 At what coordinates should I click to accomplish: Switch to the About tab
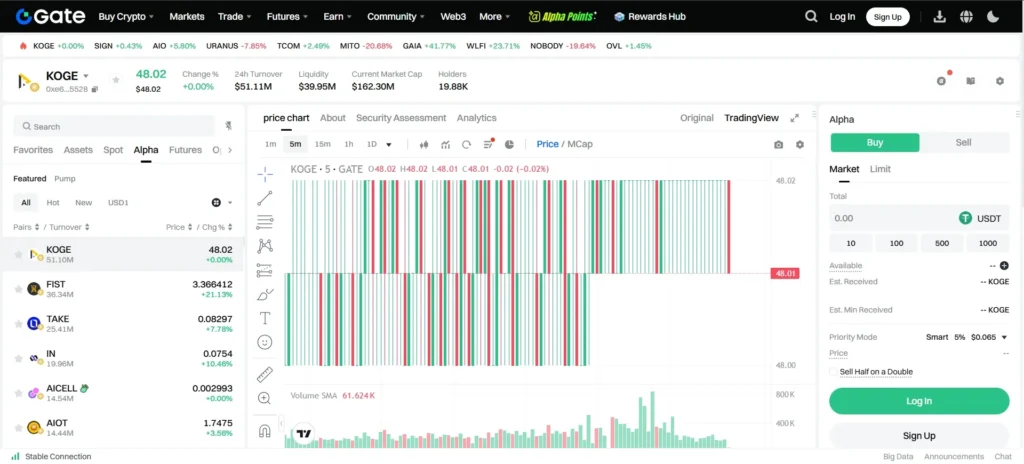pyautogui.click(x=332, y=118)
